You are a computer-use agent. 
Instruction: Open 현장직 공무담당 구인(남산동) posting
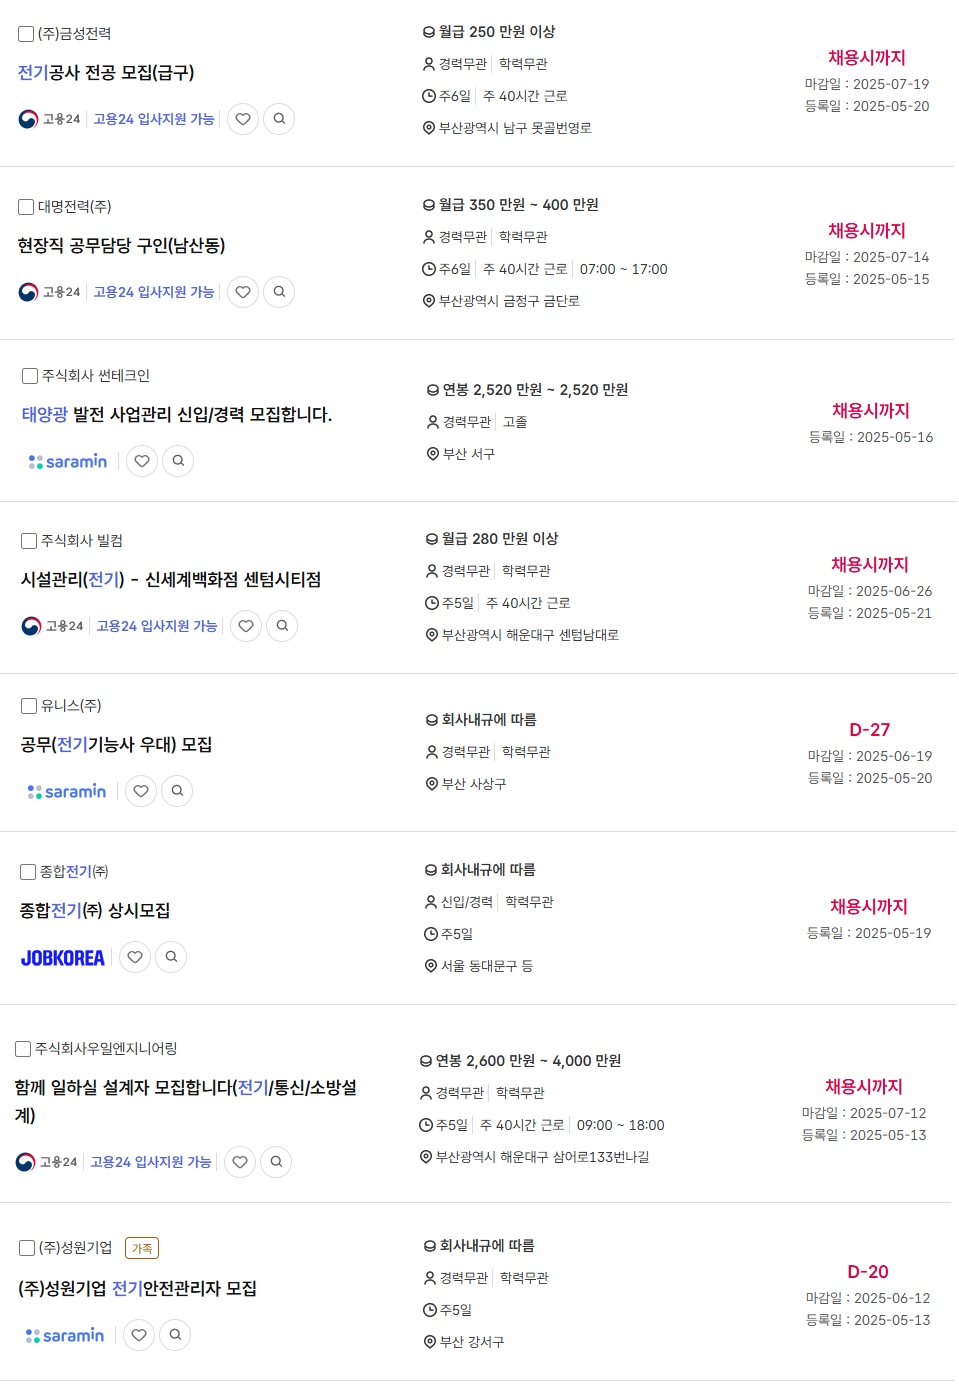pyautogui.click(x=121, y=246)
